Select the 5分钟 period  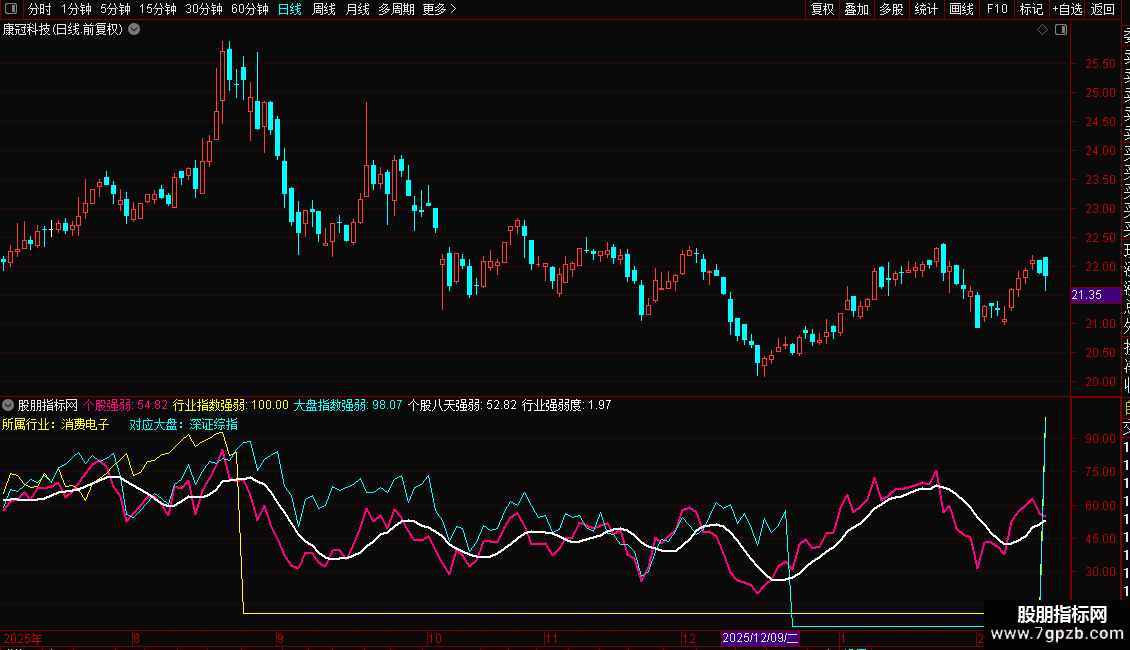115,9
